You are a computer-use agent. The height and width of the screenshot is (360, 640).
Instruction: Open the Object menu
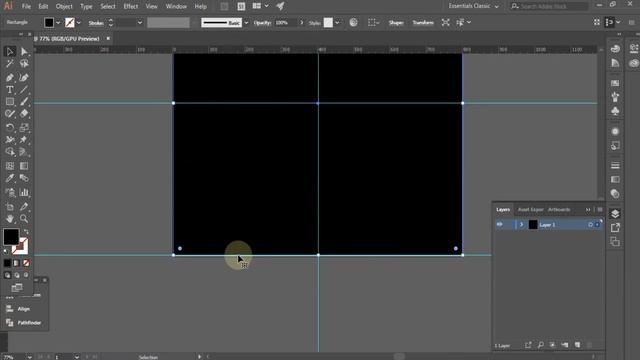coord(64,7)
